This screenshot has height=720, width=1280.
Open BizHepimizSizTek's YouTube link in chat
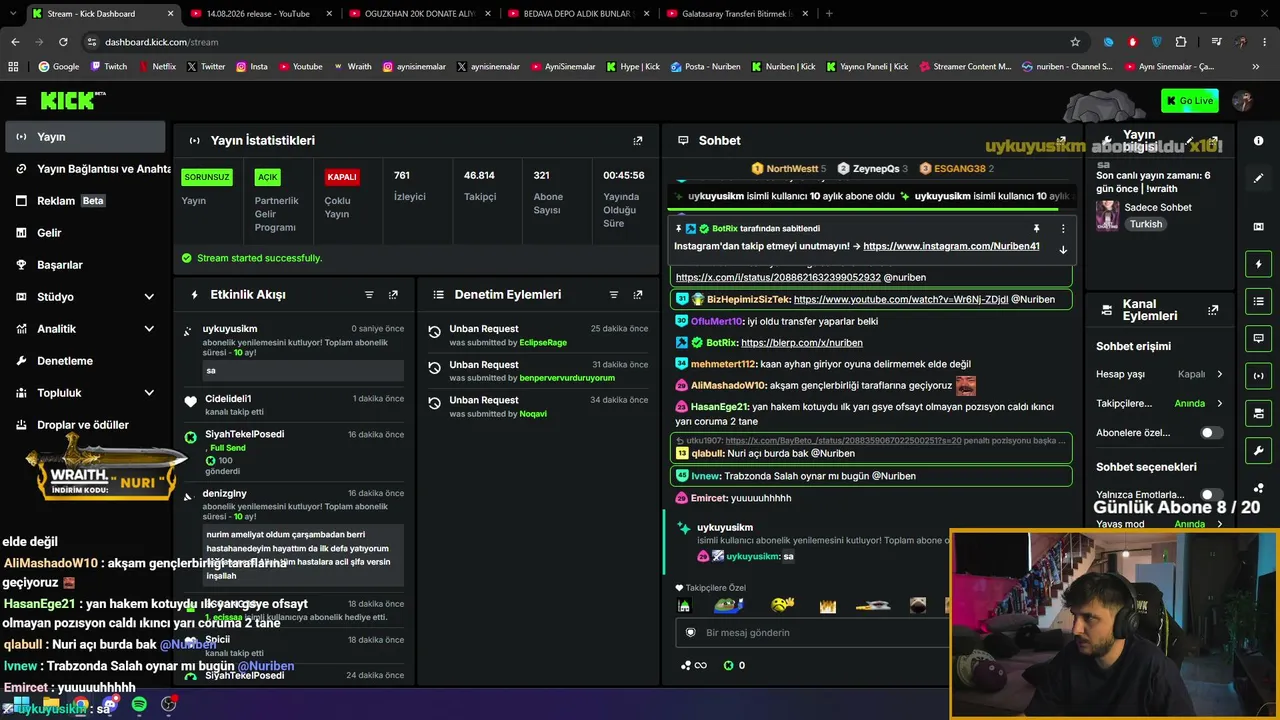tap(900, 299)
